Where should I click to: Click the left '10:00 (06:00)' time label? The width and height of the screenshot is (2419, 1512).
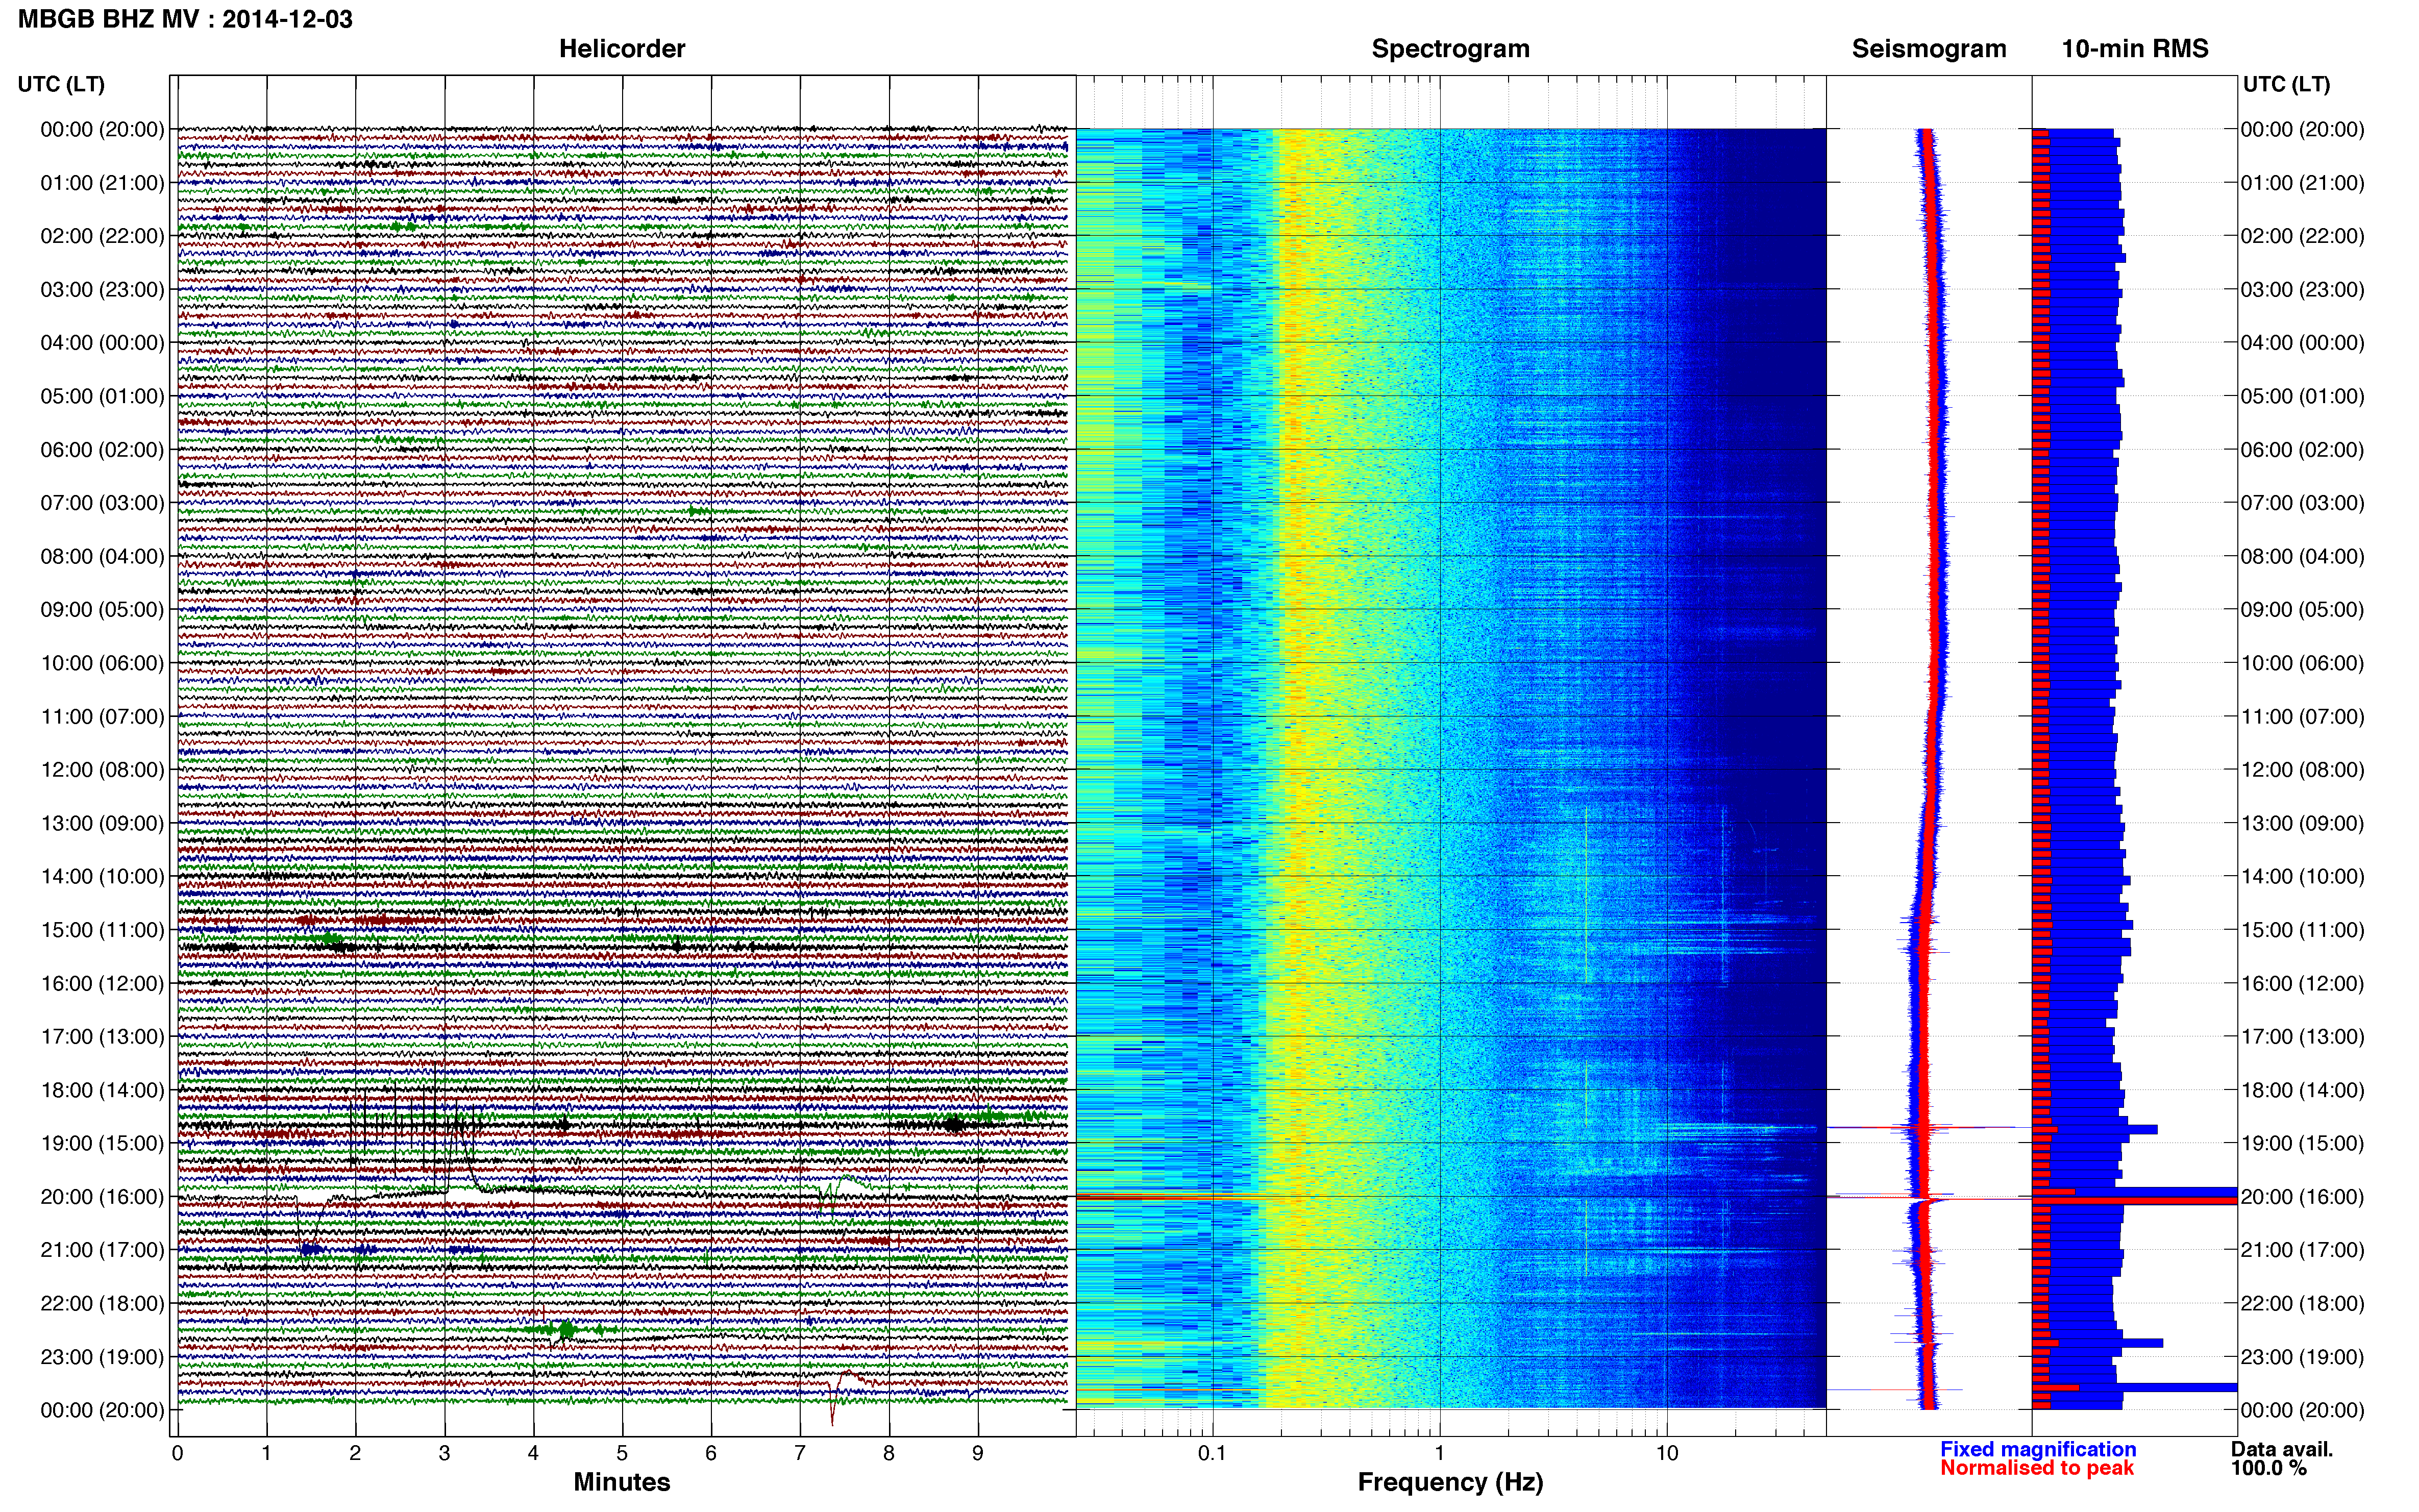tap(102, 663)
